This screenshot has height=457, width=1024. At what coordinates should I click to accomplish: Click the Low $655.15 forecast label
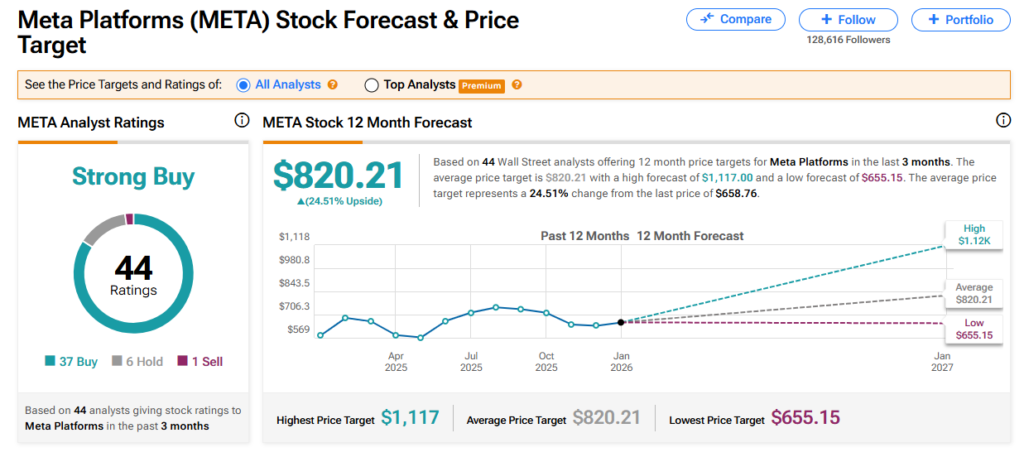click(973, 328)
